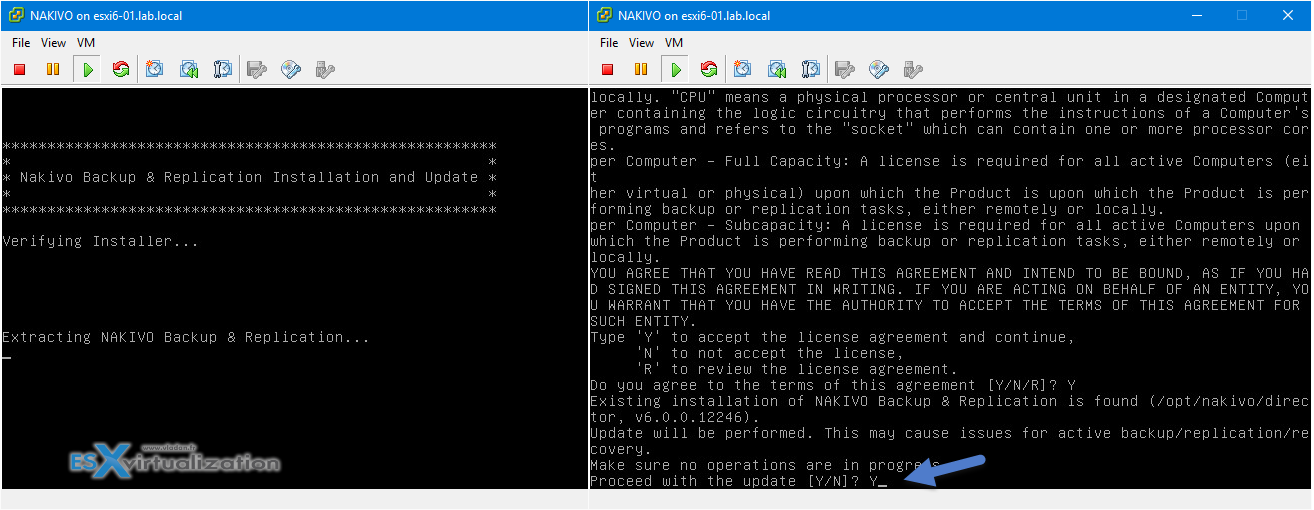
Task: Take a snapshot icon in right window
Action: point(742,69)
